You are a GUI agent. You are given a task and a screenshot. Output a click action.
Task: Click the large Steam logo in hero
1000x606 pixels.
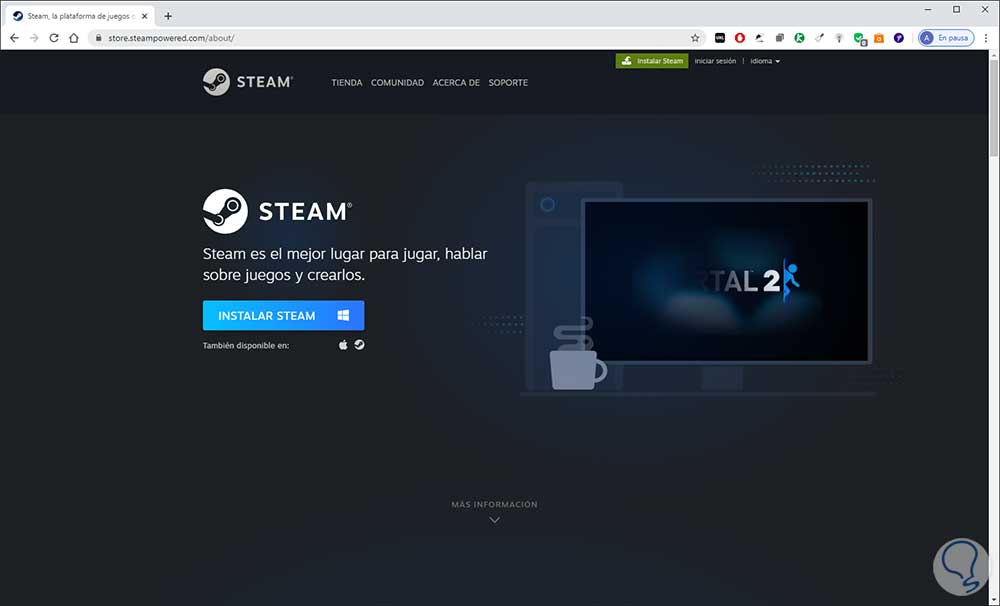[x=277, y=211]
